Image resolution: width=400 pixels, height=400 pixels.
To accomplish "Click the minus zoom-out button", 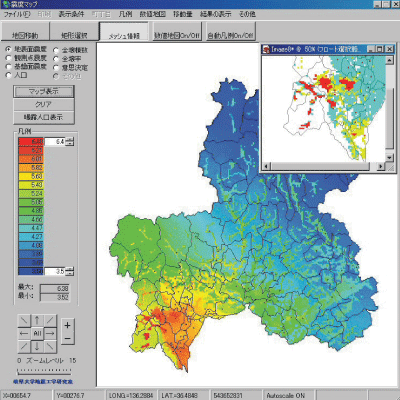I will pyautogui.click(x=68, y=338).
